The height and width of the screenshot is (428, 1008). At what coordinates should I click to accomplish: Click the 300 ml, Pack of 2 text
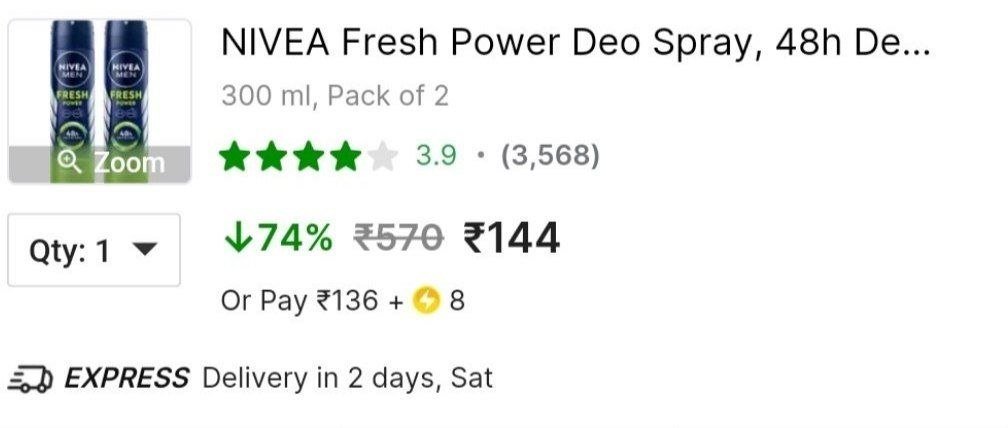[x=335, y=96]
